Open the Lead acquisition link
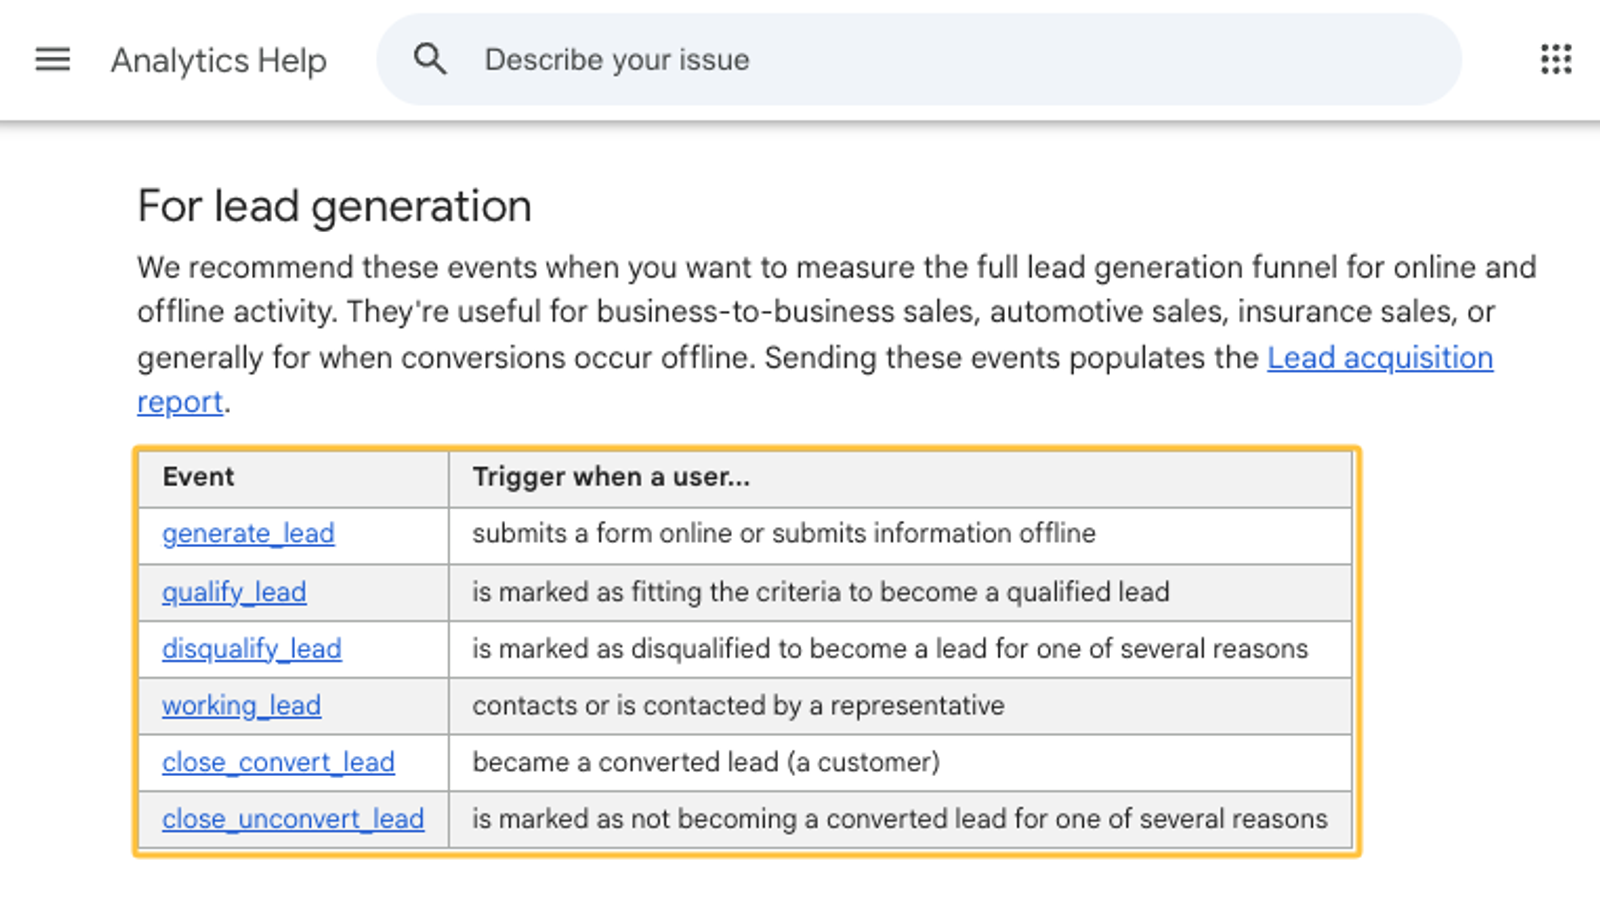 [1380, 357]
